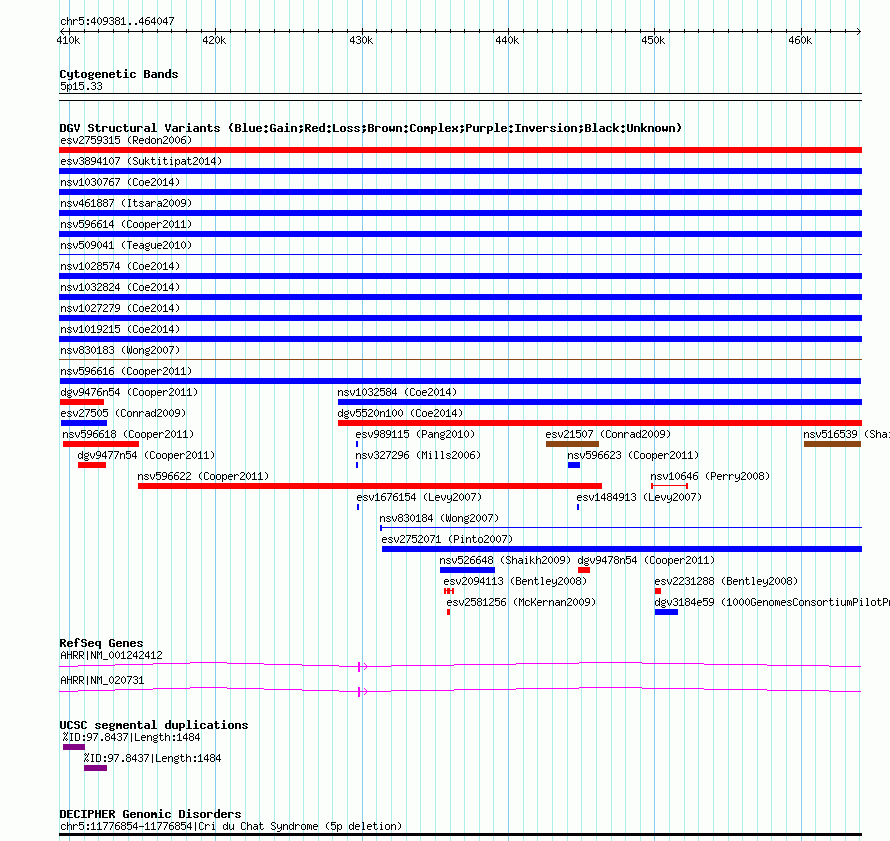Select the nsv526648 (Shaikh2009) label
Image resolution: width=890 pixels, height=841 pixels.
click(505, 560)
